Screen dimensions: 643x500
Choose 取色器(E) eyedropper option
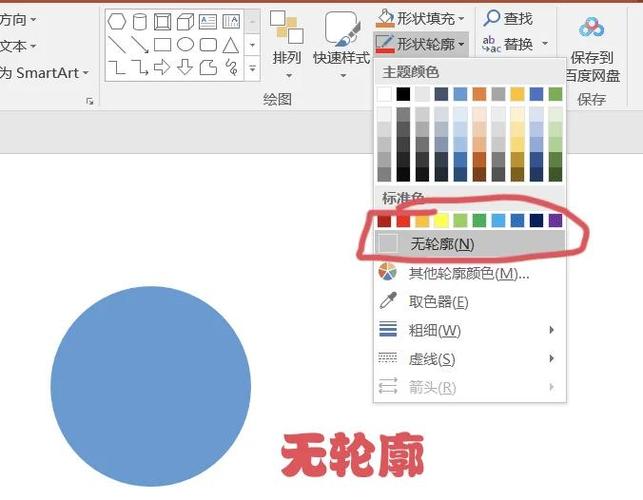[x=470, y=301]
